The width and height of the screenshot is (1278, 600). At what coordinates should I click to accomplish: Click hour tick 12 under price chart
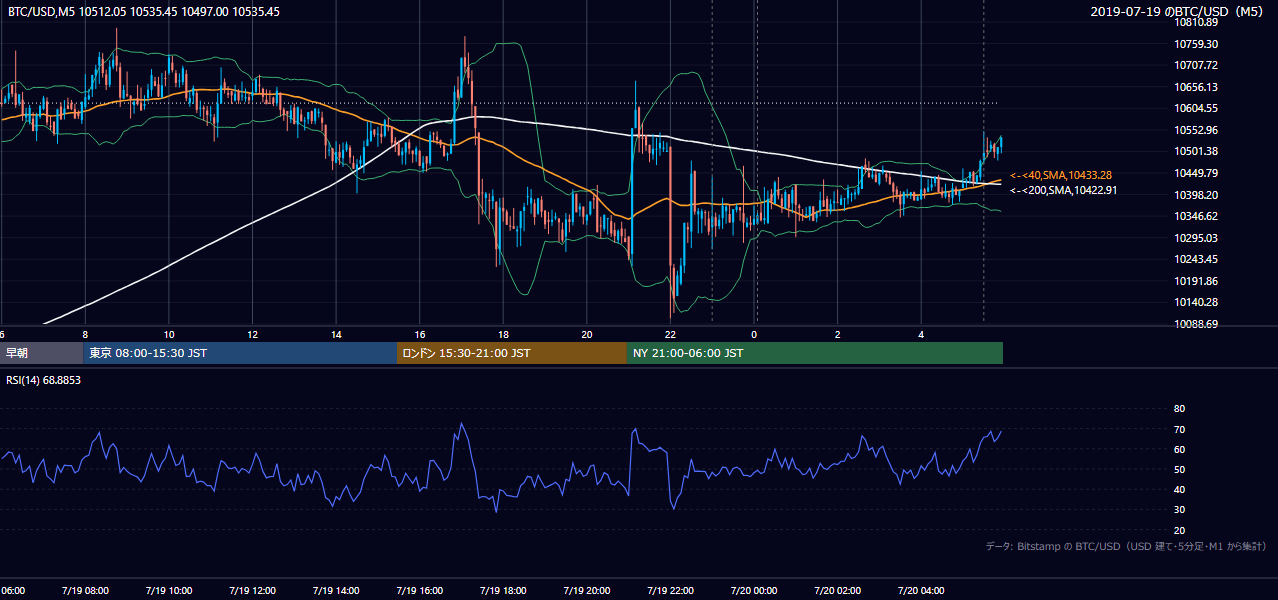pos(252,334)
